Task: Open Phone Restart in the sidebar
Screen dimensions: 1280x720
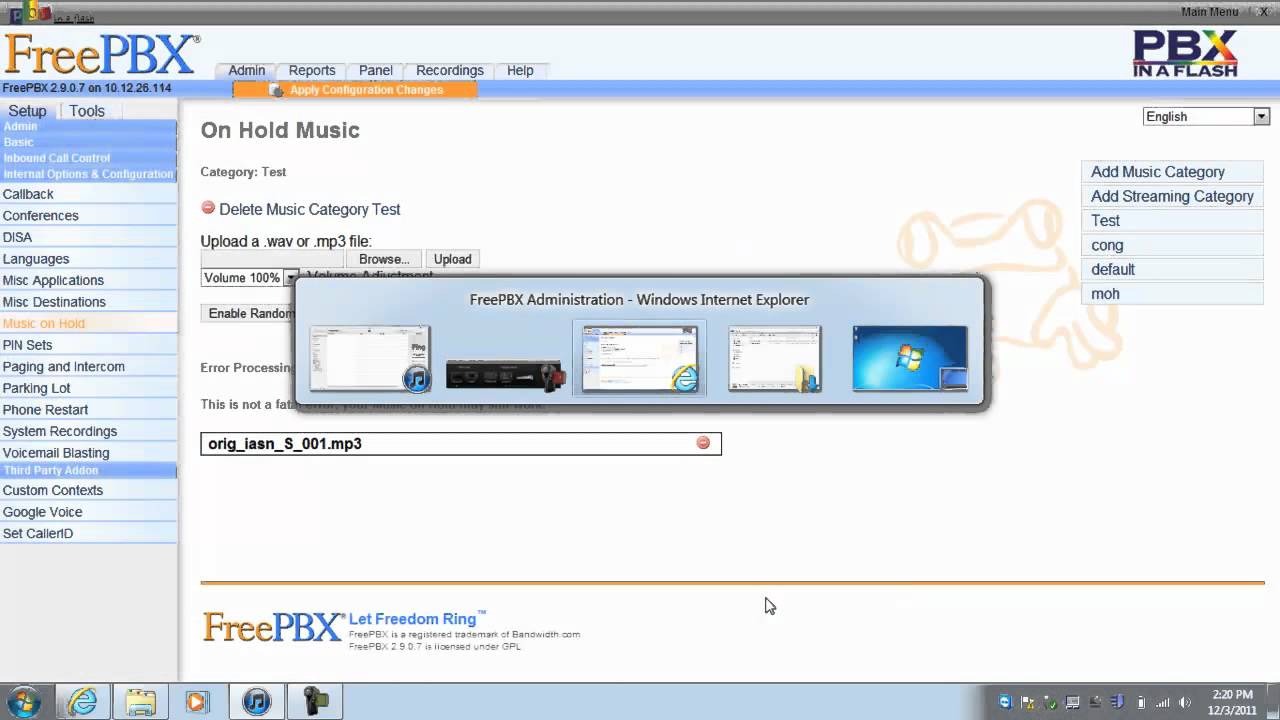Action: click(88, 410)
